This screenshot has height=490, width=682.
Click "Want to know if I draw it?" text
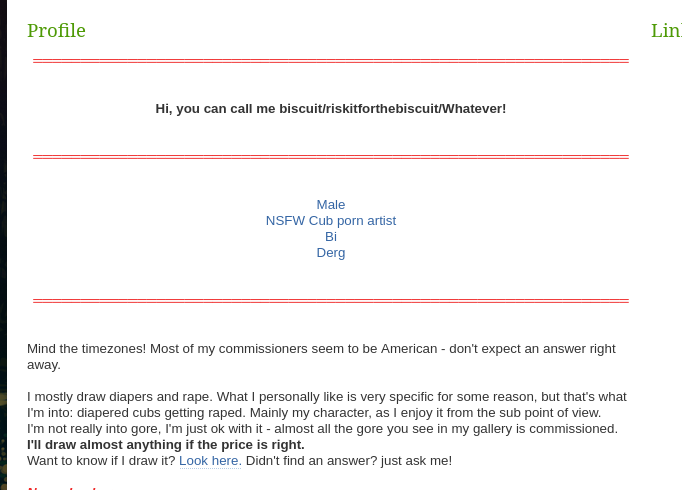(x=101, y=461)
